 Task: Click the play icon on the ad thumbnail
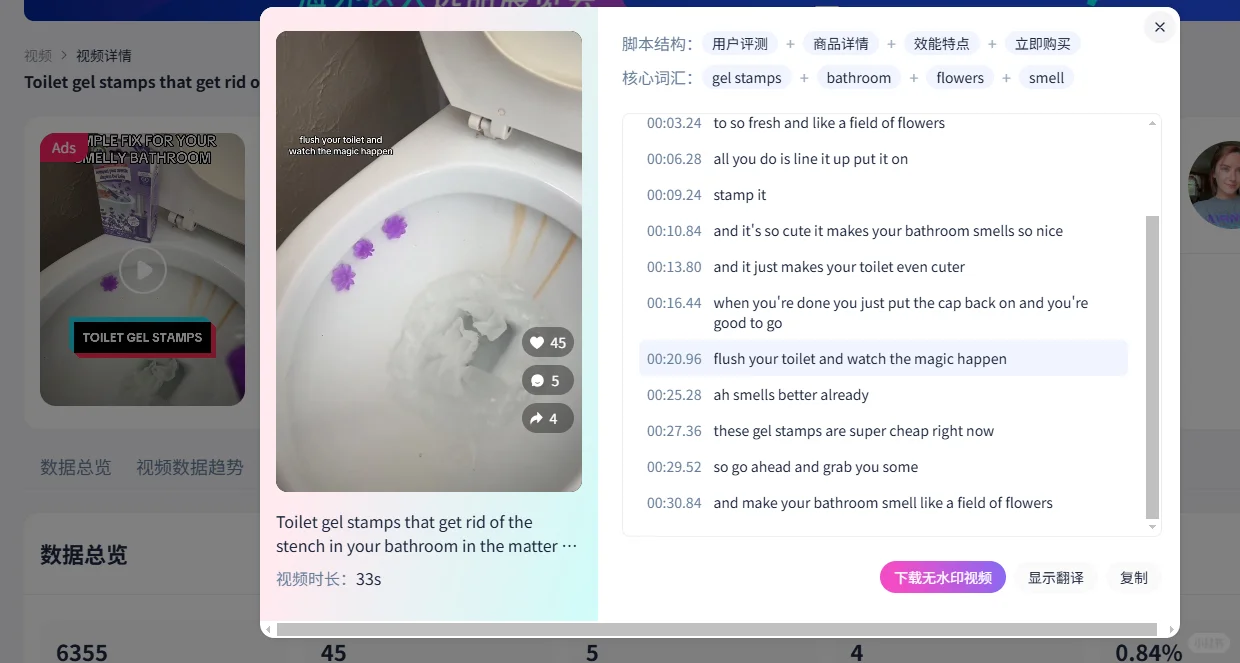point(143,268)
